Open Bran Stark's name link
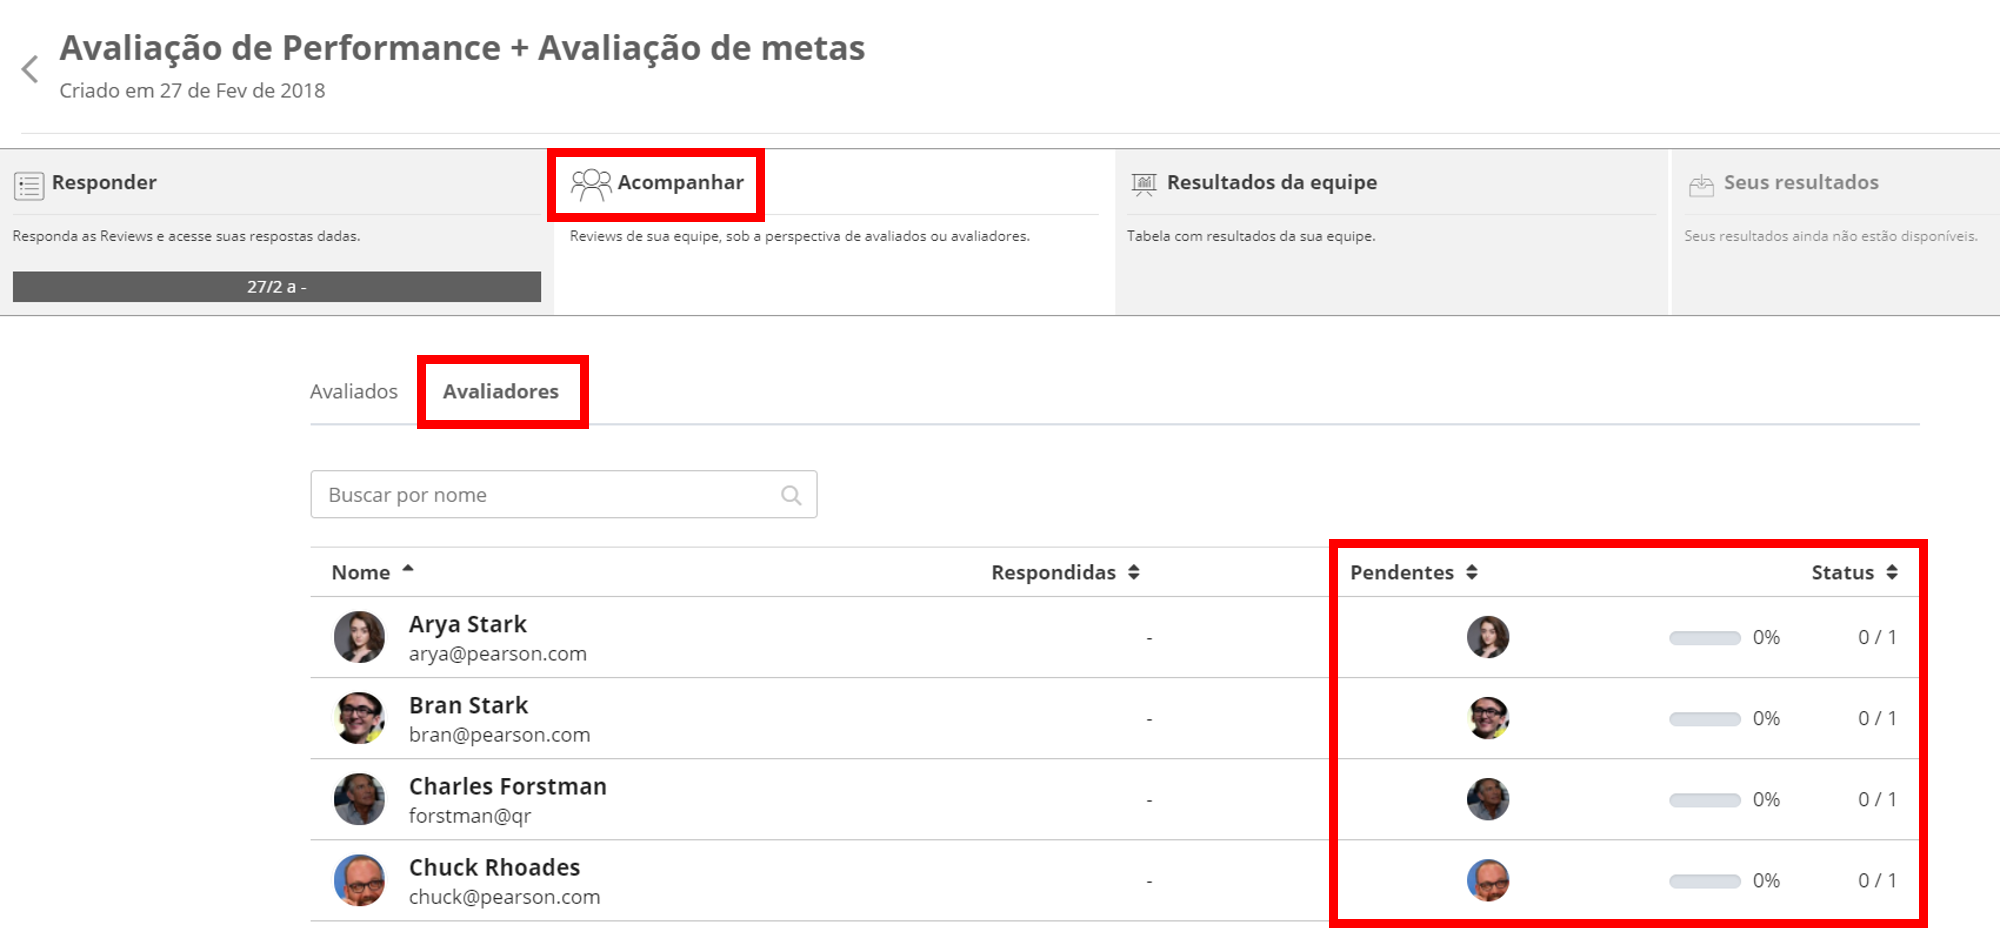Viewport: 2000px width, 928px height. pos(468,705)
